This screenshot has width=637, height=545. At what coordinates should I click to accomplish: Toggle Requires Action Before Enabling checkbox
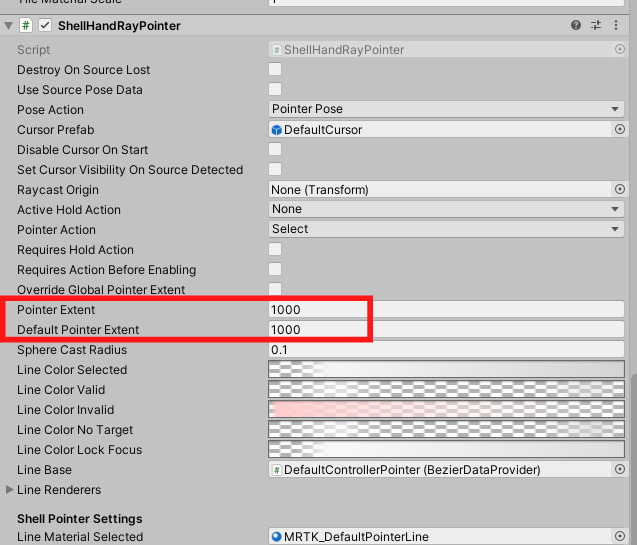275,269
